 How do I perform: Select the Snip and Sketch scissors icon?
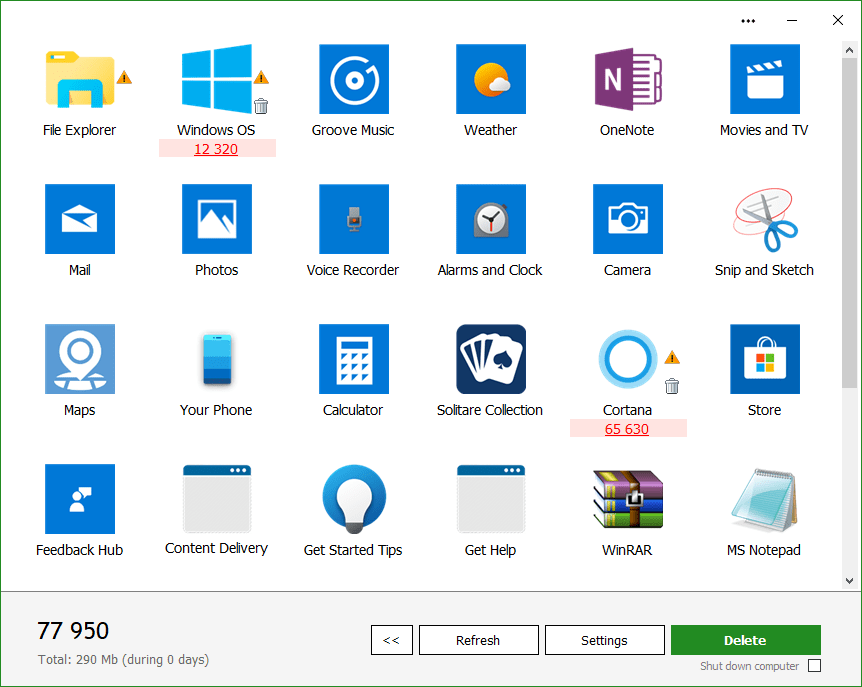[764, 219]
